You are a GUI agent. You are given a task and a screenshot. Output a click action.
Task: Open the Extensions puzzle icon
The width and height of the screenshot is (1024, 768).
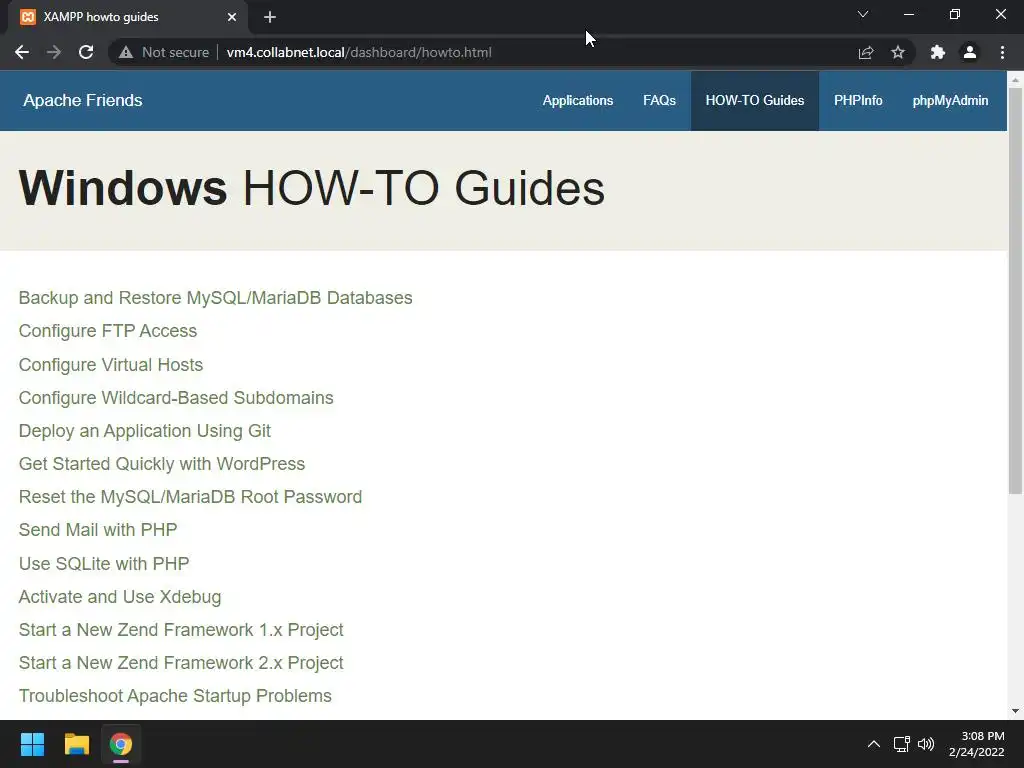coord(938,52)
